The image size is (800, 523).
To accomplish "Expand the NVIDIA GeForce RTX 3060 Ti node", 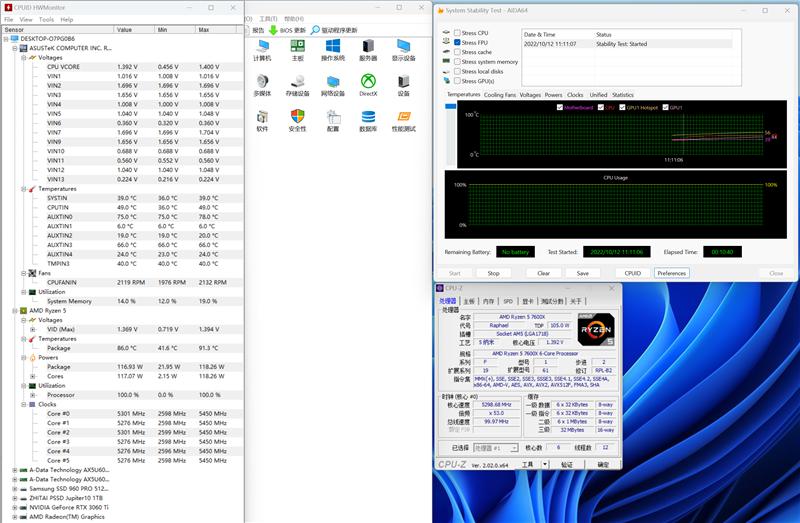I will point(15,508).
